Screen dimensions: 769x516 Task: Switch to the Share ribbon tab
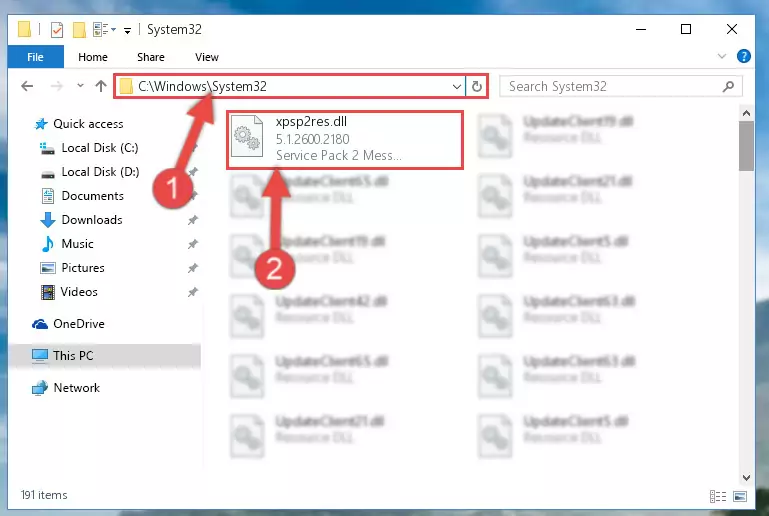tap(151, 57)
